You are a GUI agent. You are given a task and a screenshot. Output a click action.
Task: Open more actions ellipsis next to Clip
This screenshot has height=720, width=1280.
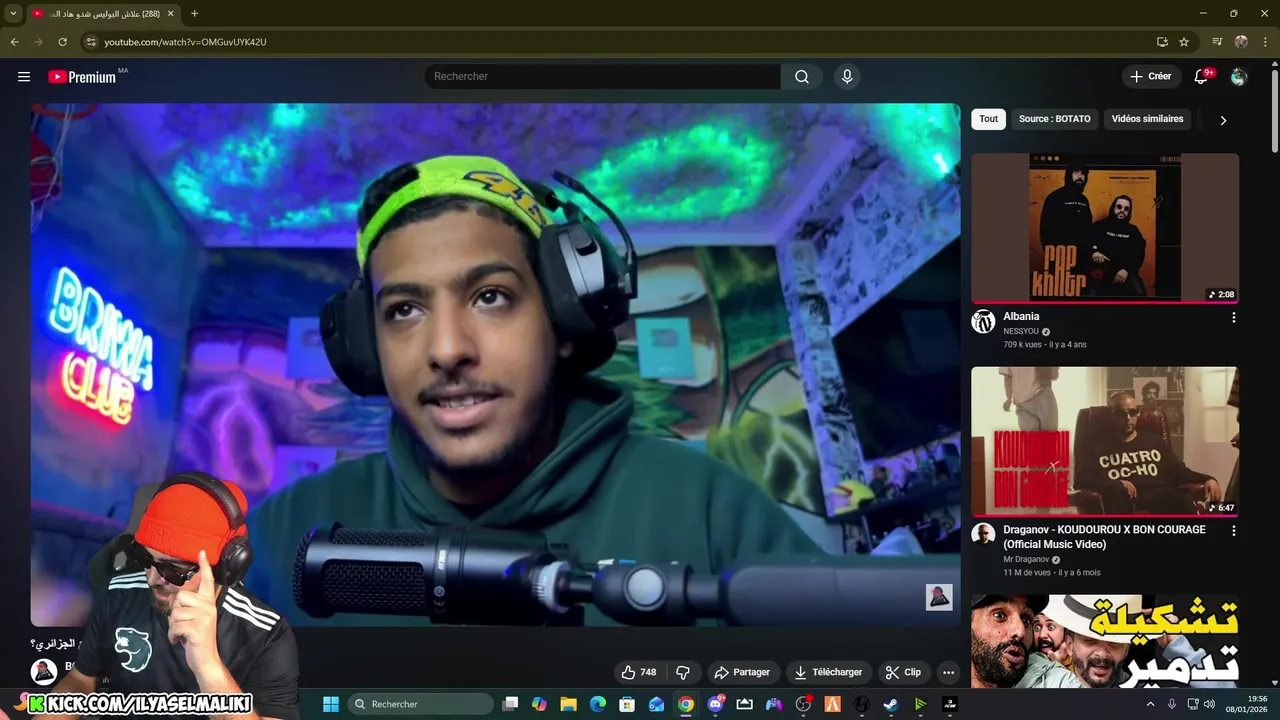(948, 672)
